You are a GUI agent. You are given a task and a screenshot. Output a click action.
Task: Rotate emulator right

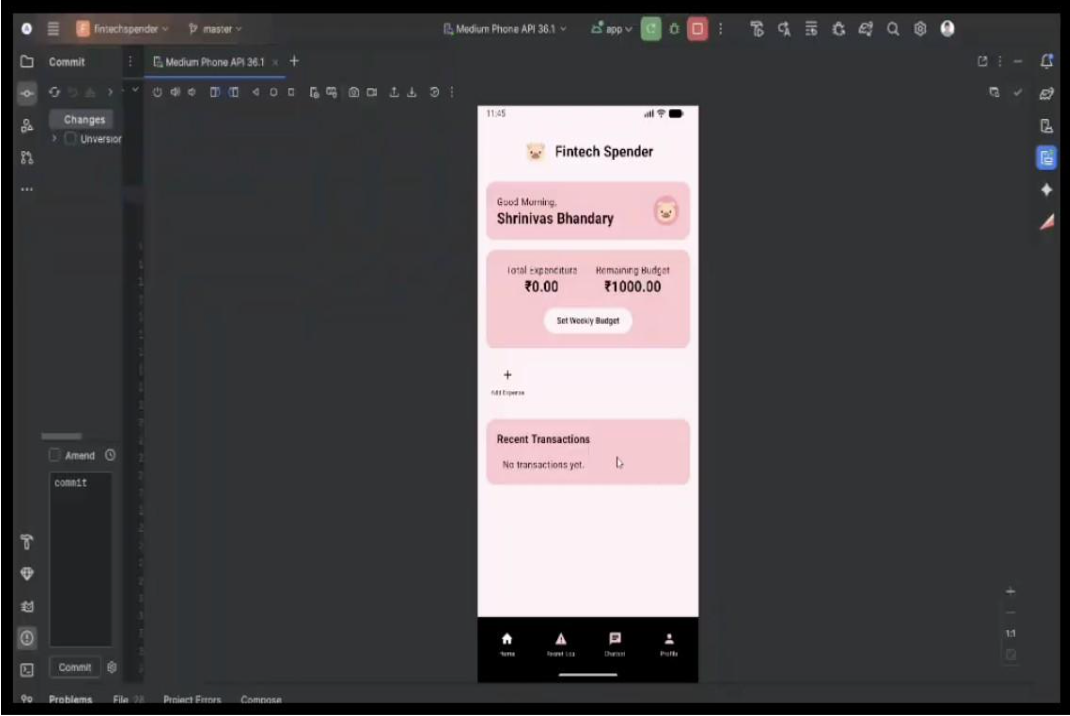233,92
